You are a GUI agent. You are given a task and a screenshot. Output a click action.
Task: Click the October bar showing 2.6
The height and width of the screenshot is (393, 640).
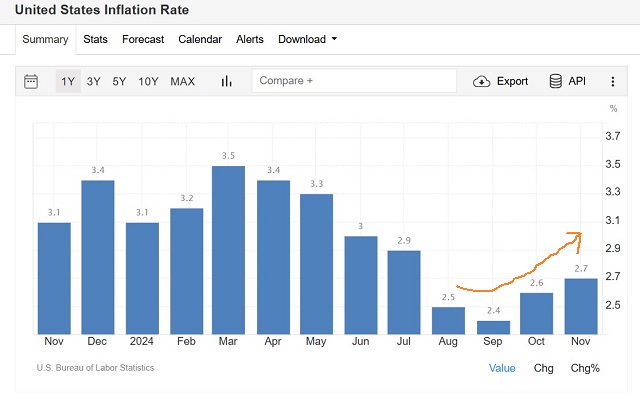pos(536,313)
